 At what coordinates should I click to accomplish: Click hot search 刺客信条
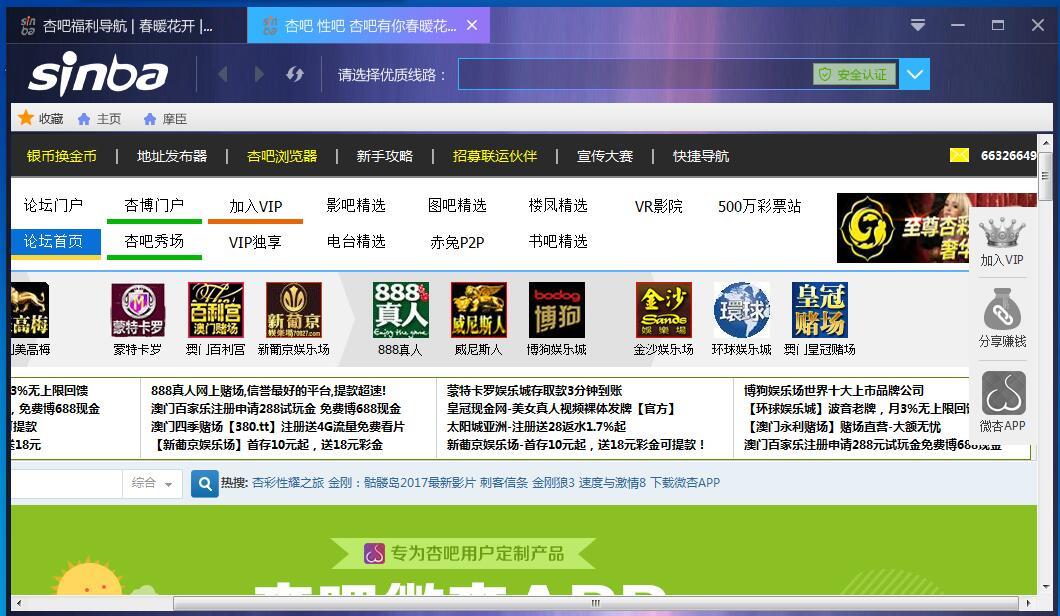click(x=504, y=483)
